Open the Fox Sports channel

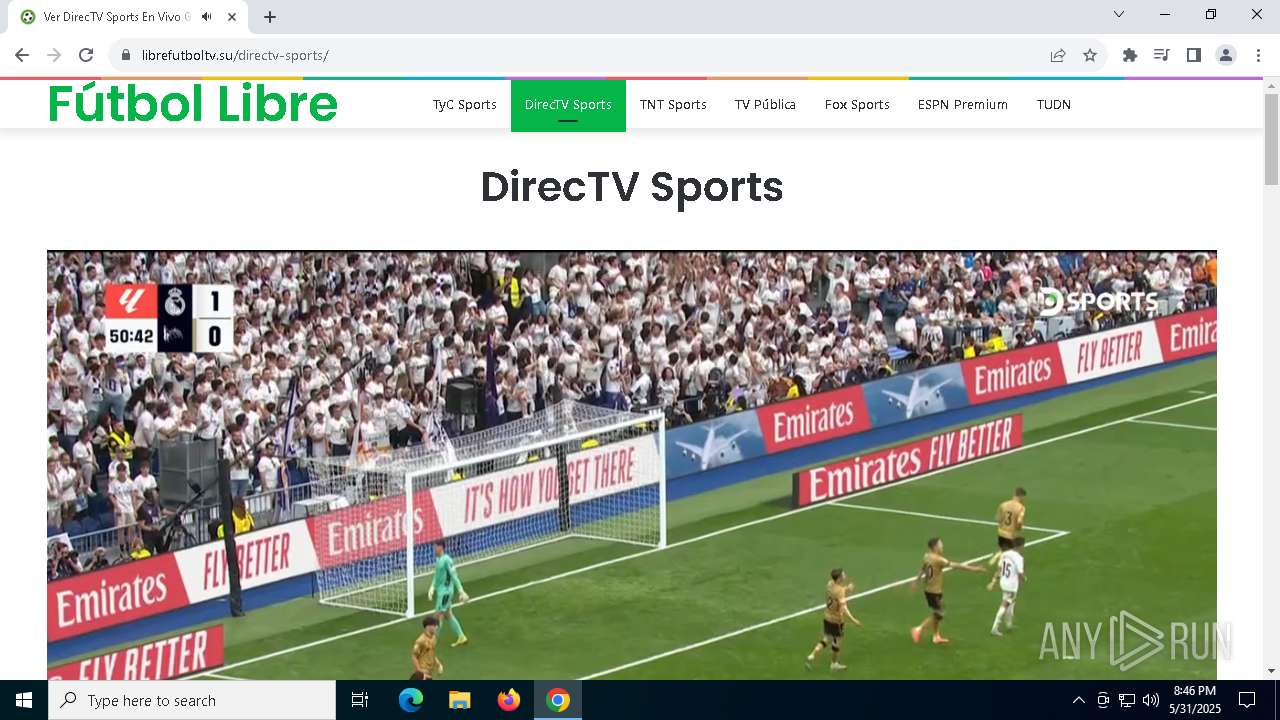point(857,104)
